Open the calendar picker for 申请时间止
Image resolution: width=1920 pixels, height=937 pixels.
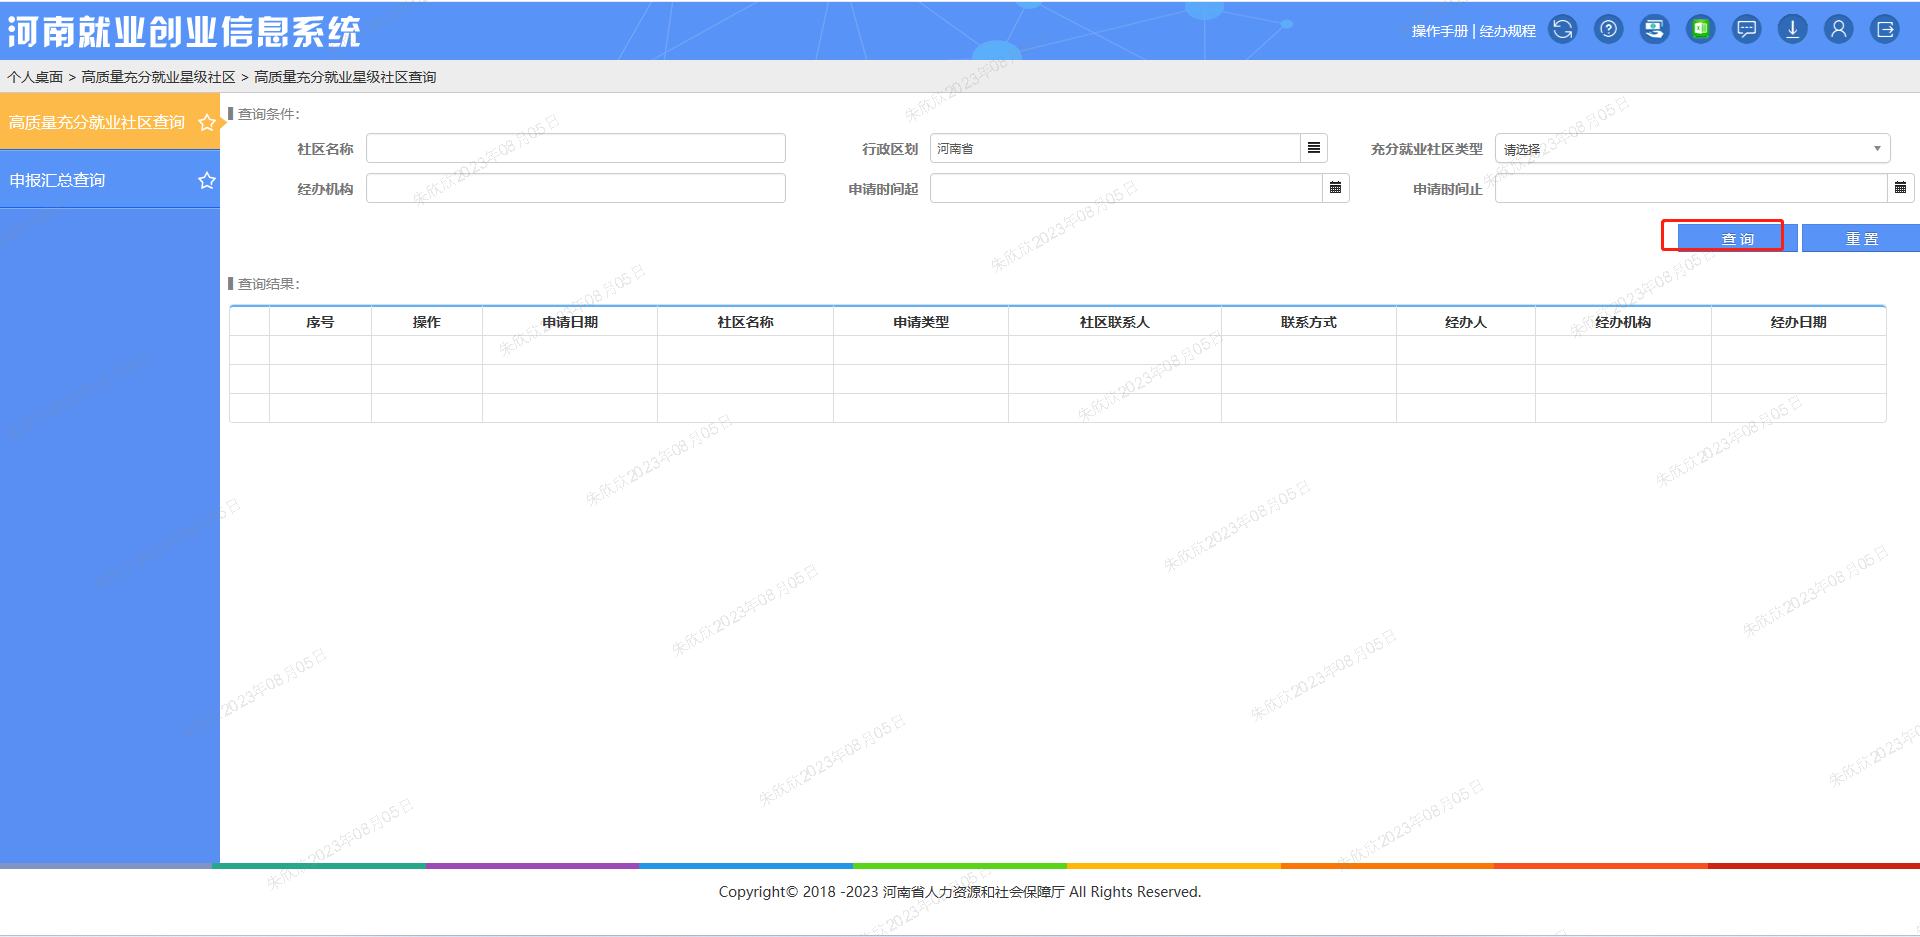1901,187
